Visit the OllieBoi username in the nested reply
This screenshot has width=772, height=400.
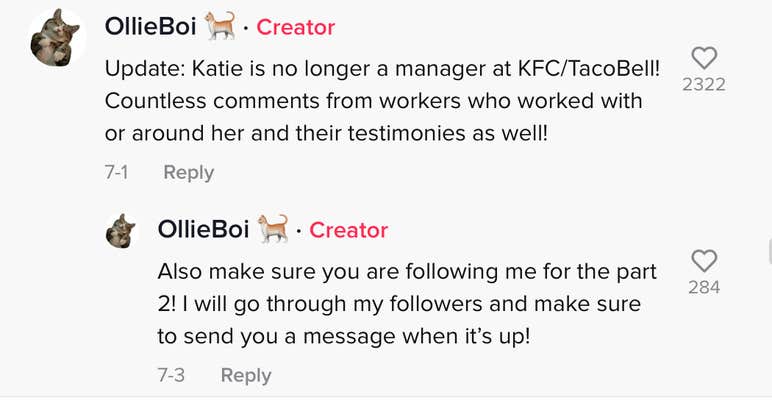(203, 230)
